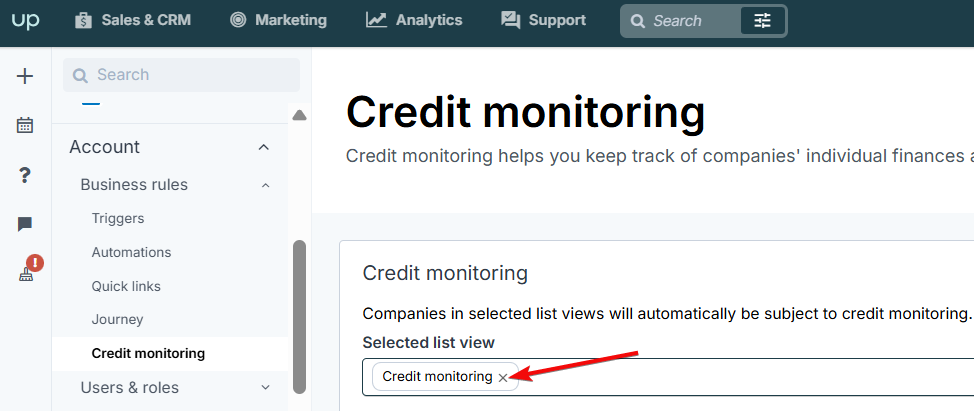The height and width of the screenshot is (411, 974).
Task: Open the Support menu
Action: 544,20
